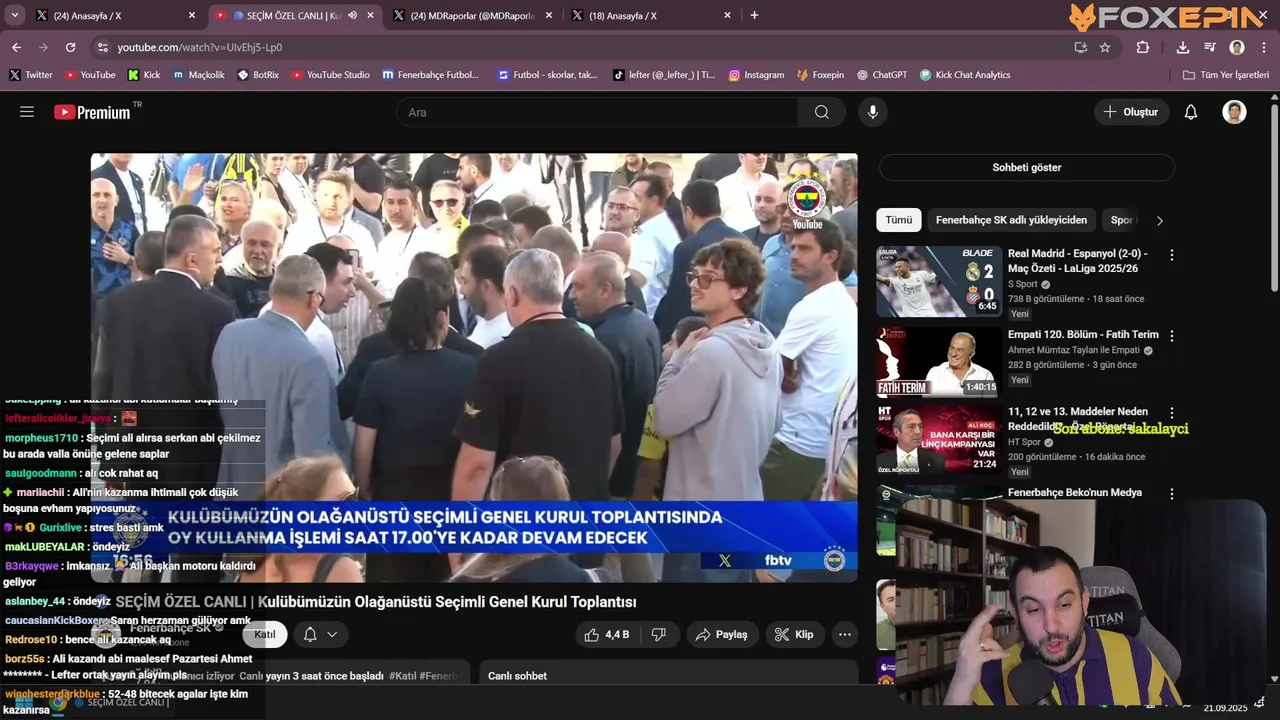Open YouTube notifications bell
Screen dimensions: 1280x720
pyautogui.click(x=1191, y=112)
